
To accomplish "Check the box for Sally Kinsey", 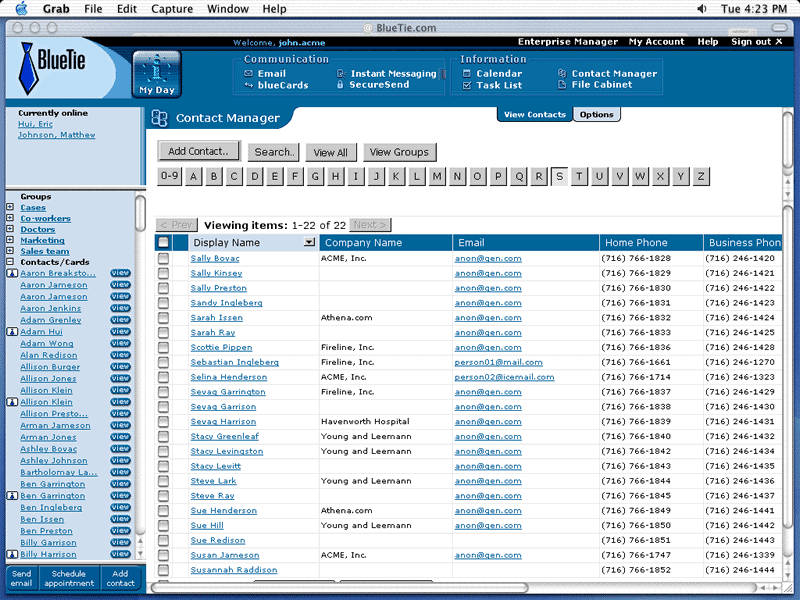I will coord(163,273).
